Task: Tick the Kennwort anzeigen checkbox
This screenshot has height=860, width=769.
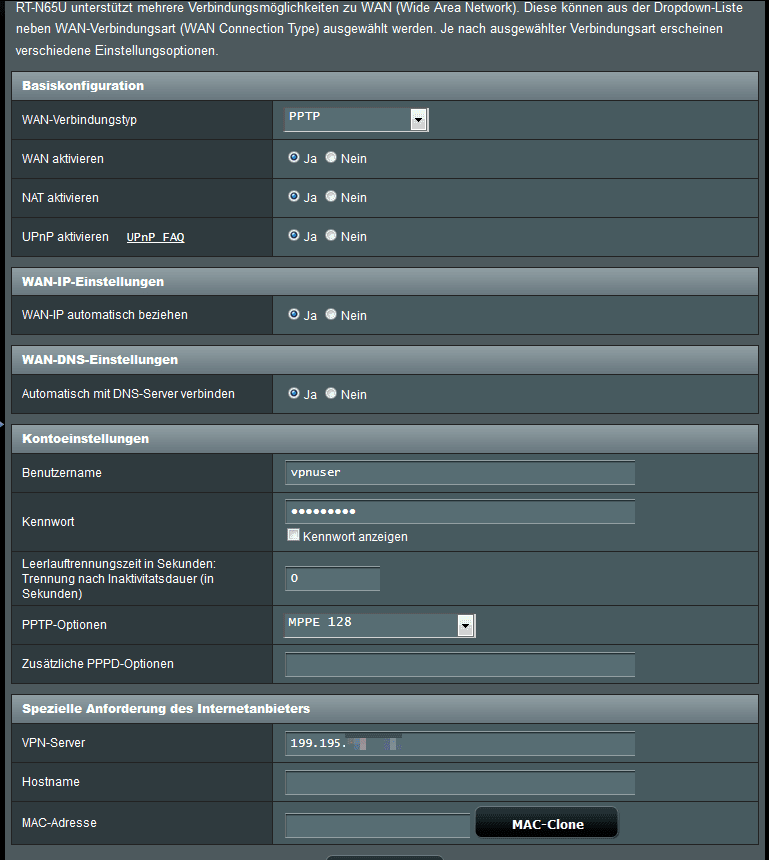Action: pos(293,535)
